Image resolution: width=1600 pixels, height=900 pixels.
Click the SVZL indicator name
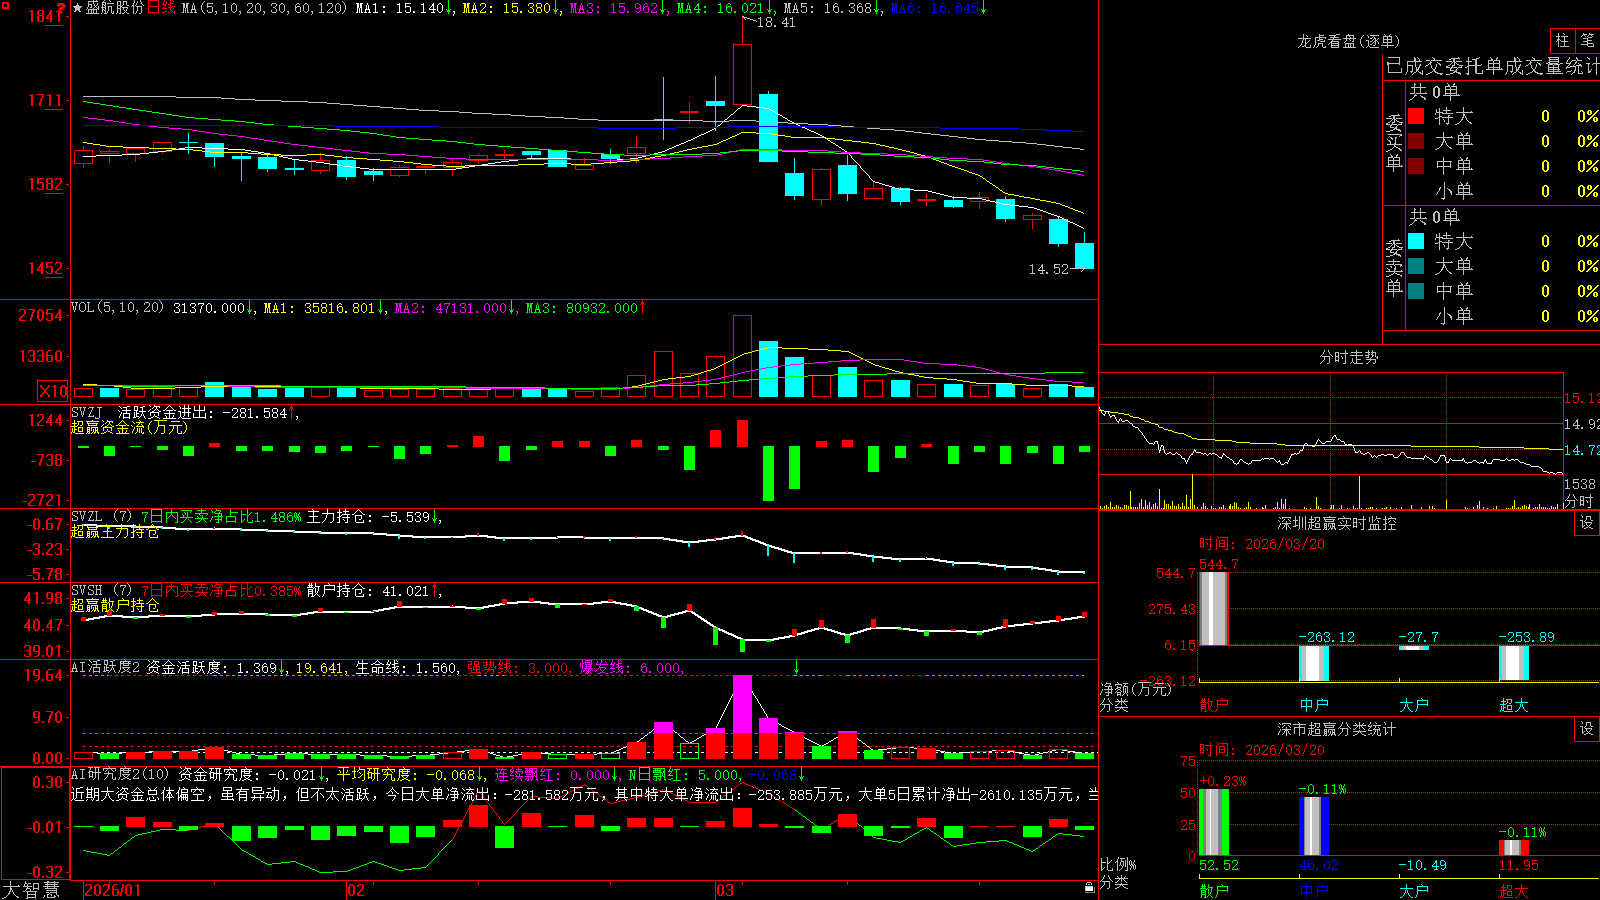click(86, 517)
